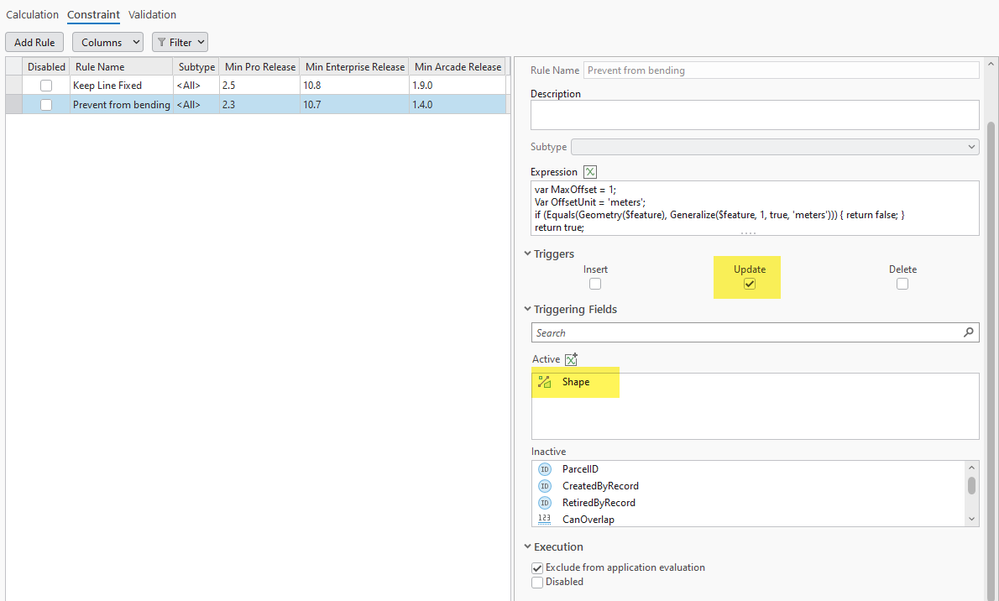Switch to the Validation tab
999x601 pixels.
pyautogui.click(x=152, y=14)
